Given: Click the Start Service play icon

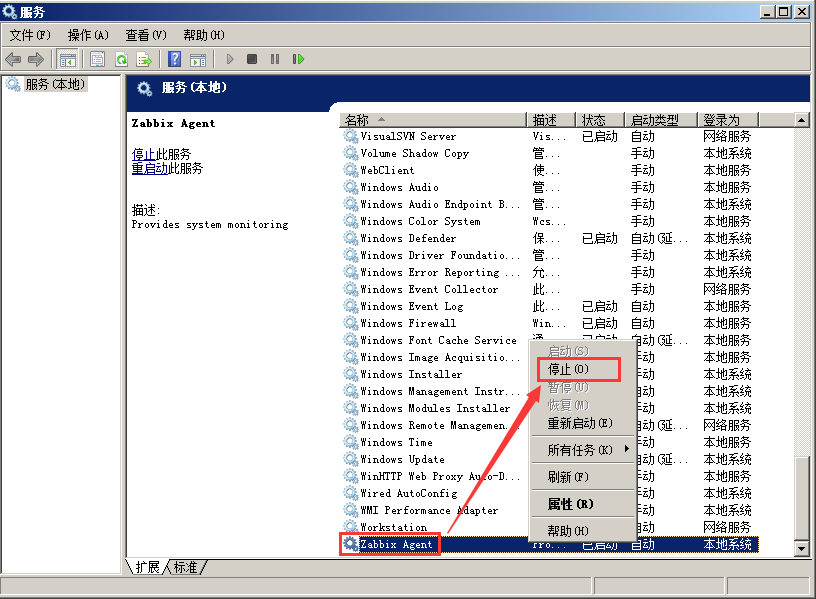Looking at the screenshot, I should pos(230,59).
